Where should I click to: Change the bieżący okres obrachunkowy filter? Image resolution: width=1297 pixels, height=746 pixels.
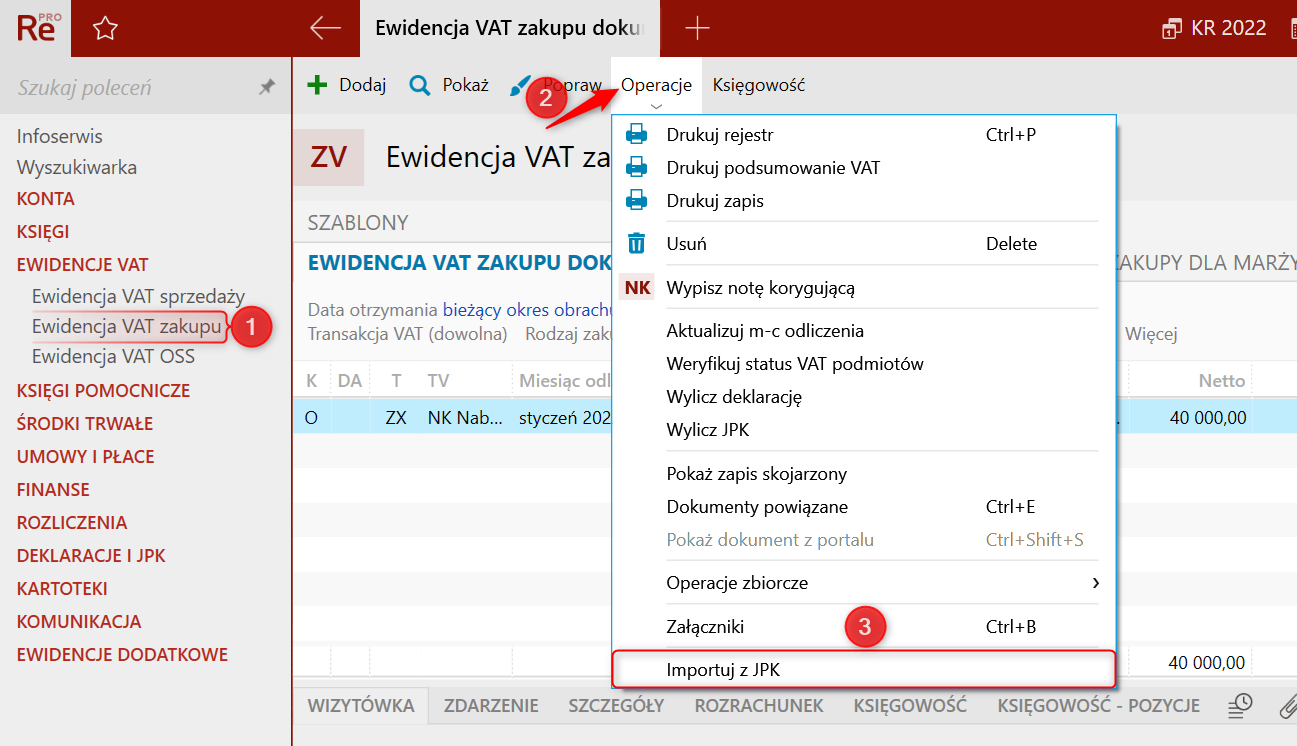tap(527, 309)
